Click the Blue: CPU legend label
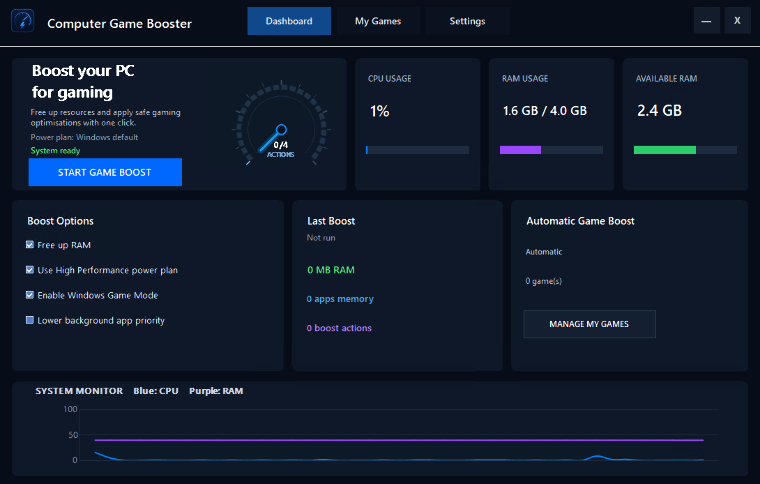The height and width of the screenshot is (484, 760). 156,391
